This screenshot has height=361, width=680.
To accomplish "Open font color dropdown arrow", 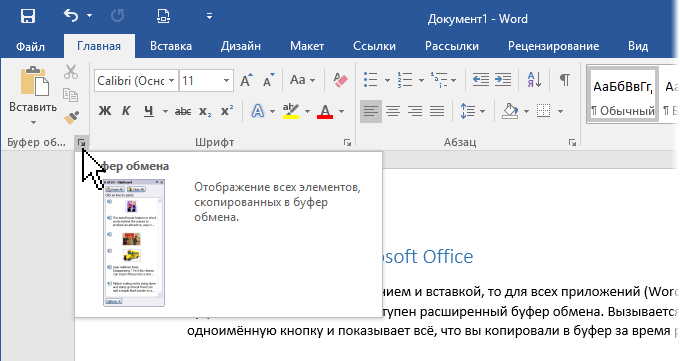I will pyautogui.click(x=341, y=112).
